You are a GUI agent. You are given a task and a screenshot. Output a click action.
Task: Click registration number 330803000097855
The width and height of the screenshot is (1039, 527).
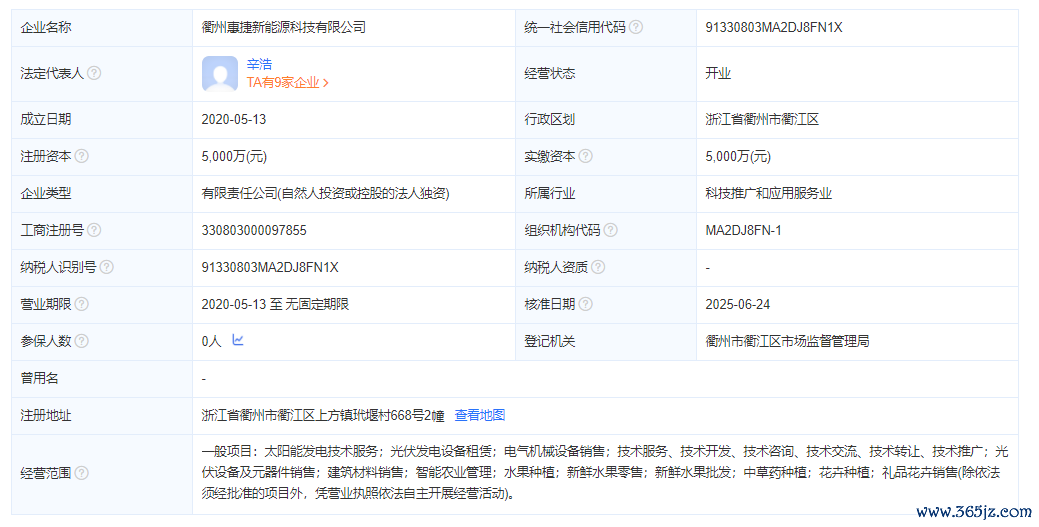point(254,230)
